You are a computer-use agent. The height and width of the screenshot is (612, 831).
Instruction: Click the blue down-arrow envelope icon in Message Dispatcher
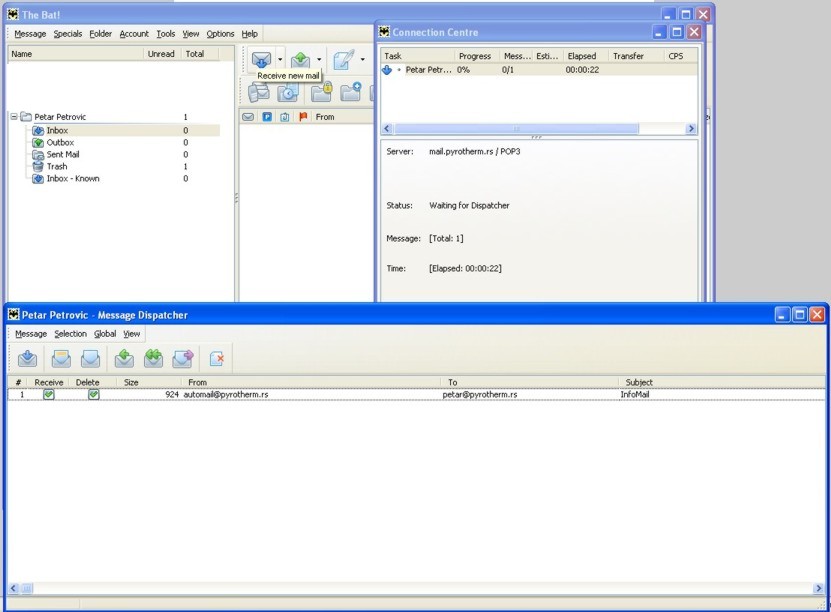click(28, 359)
